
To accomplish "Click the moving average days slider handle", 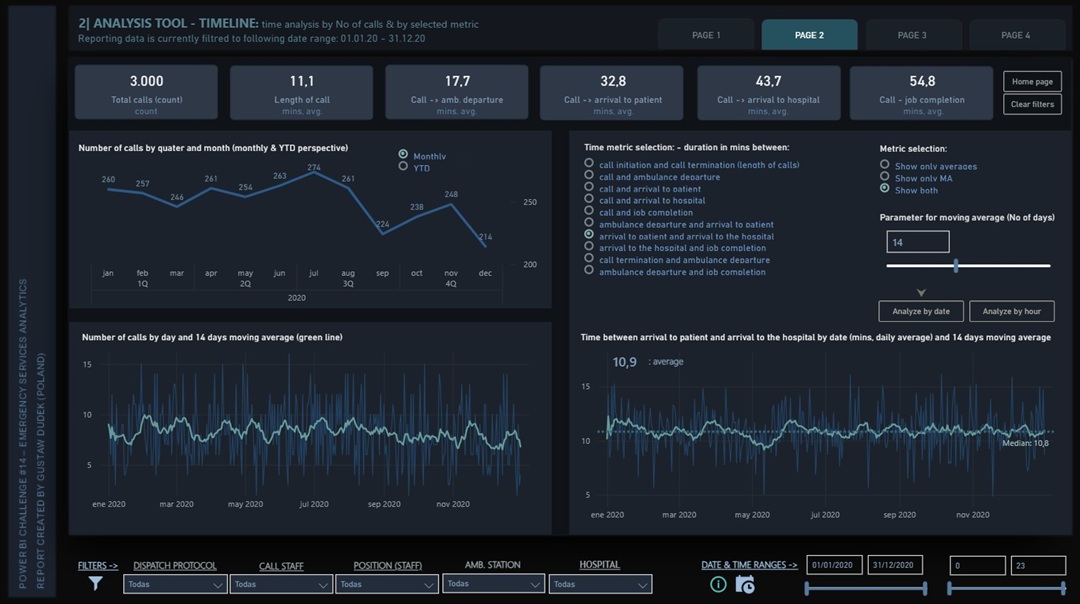I will tap(957, 266).
